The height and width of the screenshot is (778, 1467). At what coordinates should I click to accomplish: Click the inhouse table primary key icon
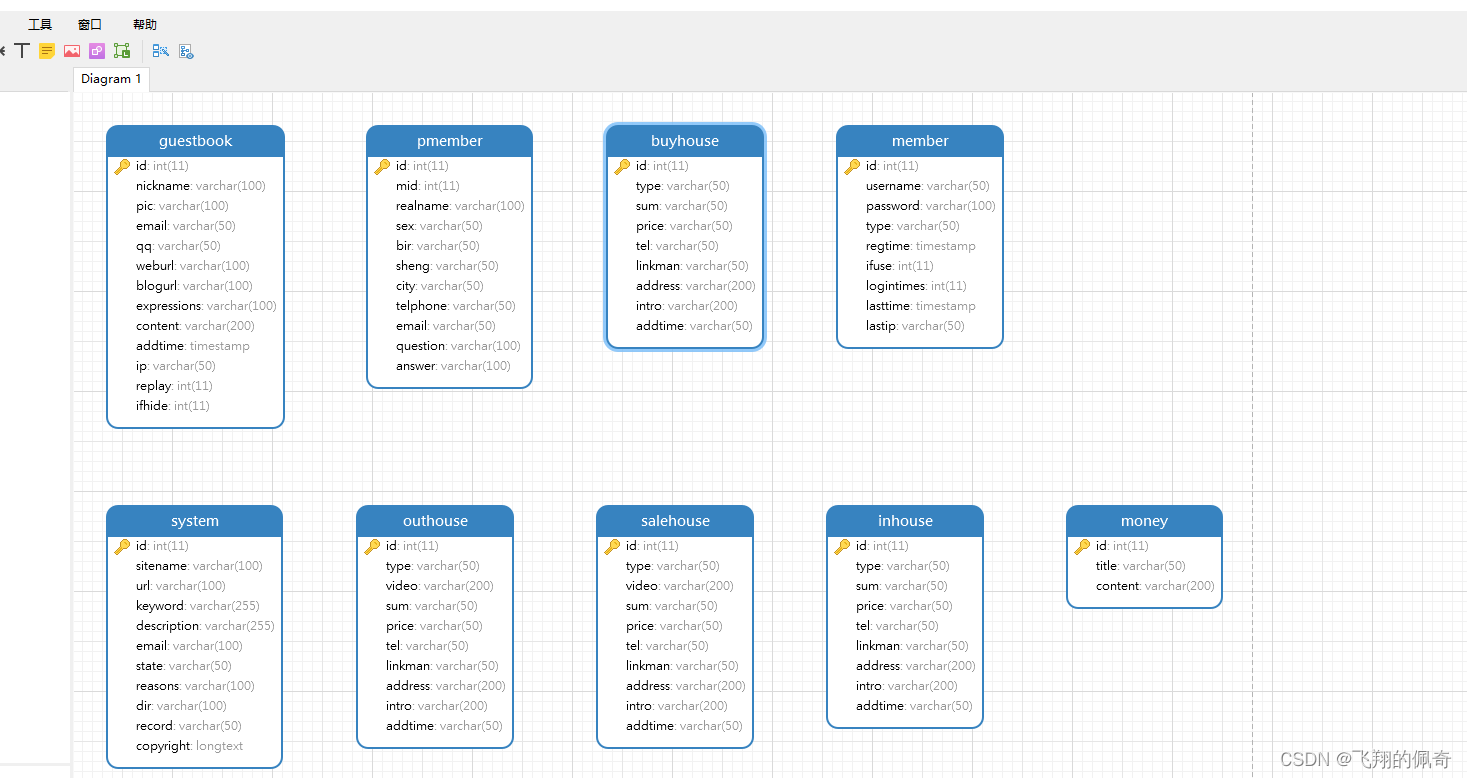842,547
